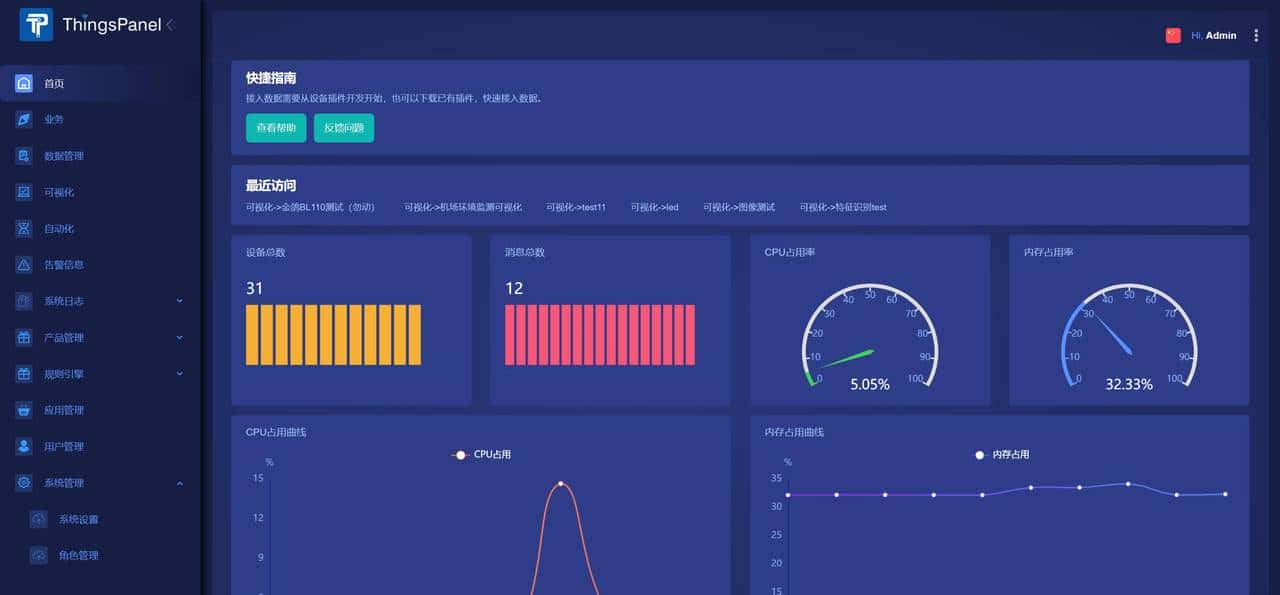Image resolution: width=1280 pixels, height=595 pixels.
Task: Open the 角色管理 submenu item
Action: click(78, 555)
